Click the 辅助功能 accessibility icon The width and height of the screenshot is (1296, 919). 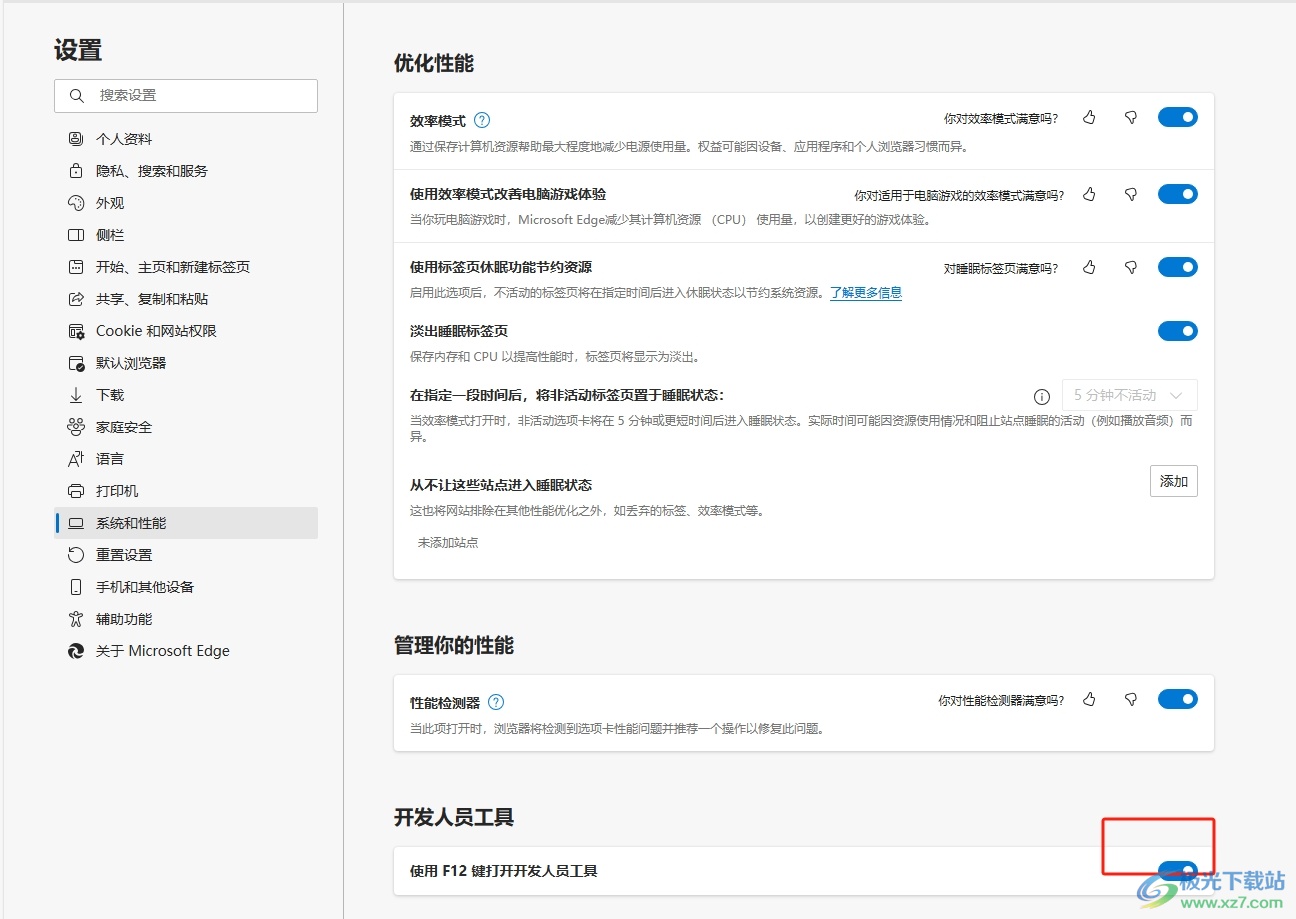pyautogui.click(x=76, y=619)
